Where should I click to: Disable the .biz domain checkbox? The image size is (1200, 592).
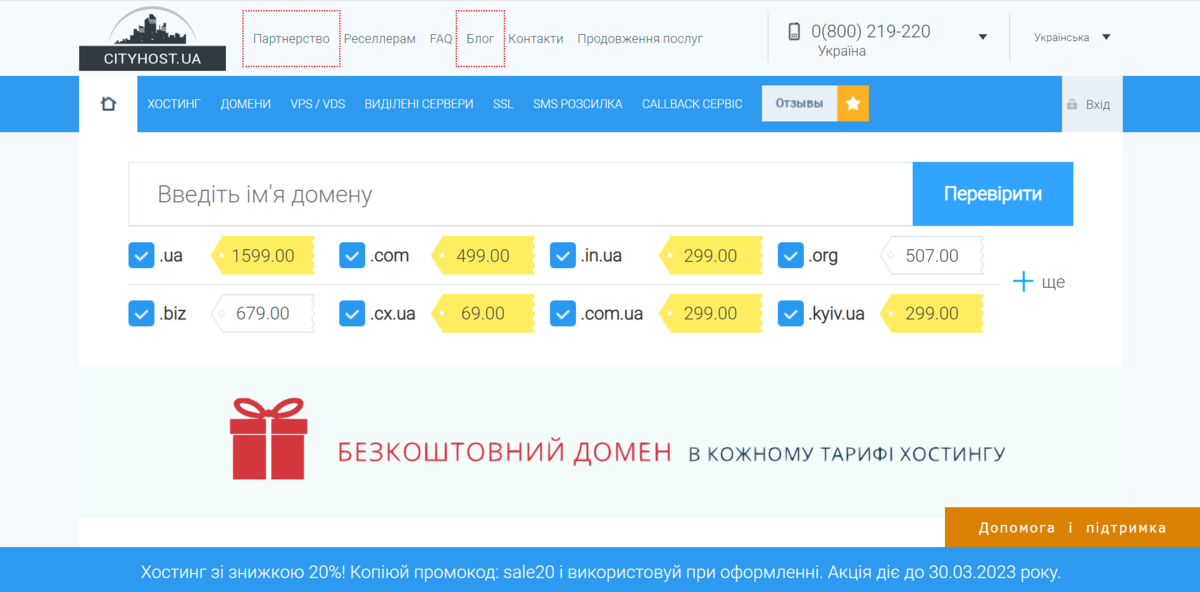[141, 314]
